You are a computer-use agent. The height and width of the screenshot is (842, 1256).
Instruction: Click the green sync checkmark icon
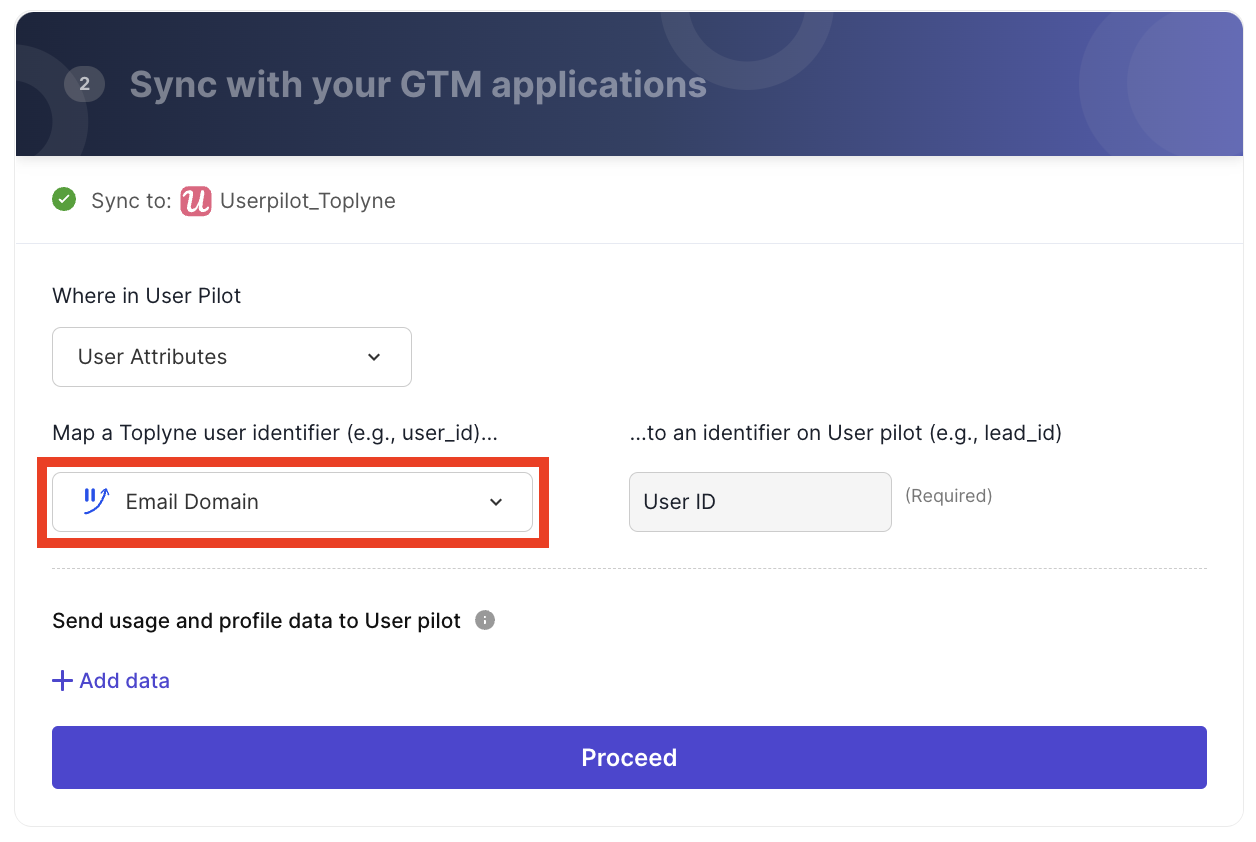pos(64,200)
